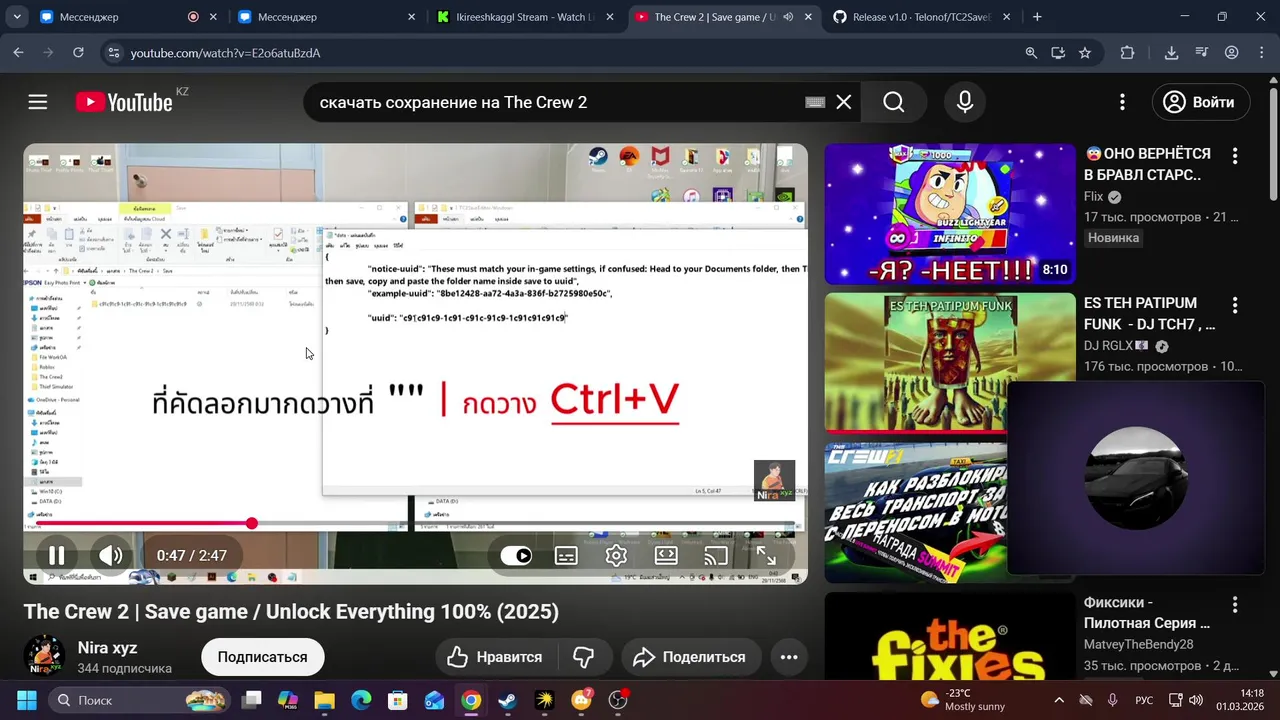This screenshot has height=720, width=1280.
Task: Start voice search with the microphone
Action: [965, 102]
